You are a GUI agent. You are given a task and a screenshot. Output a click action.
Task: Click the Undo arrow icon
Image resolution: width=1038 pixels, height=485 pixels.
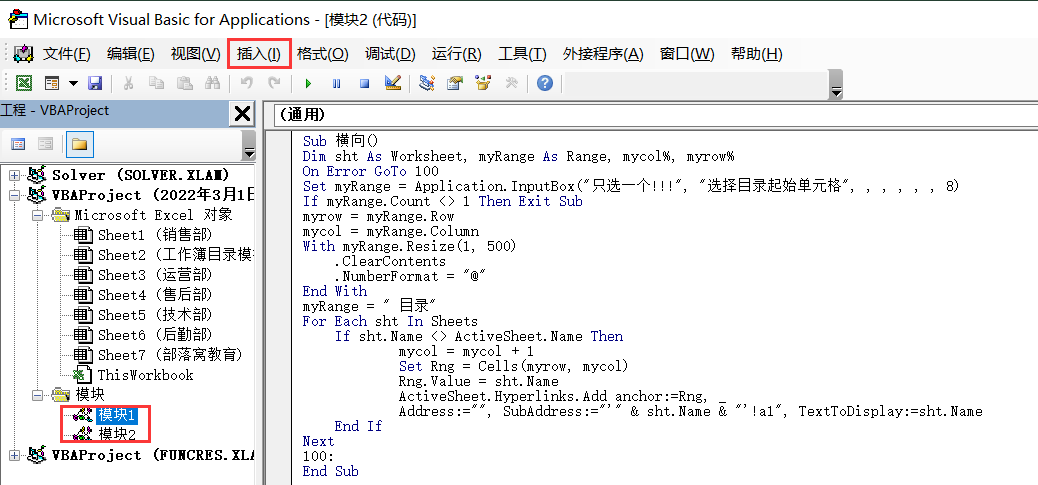[x=246, y=83]
